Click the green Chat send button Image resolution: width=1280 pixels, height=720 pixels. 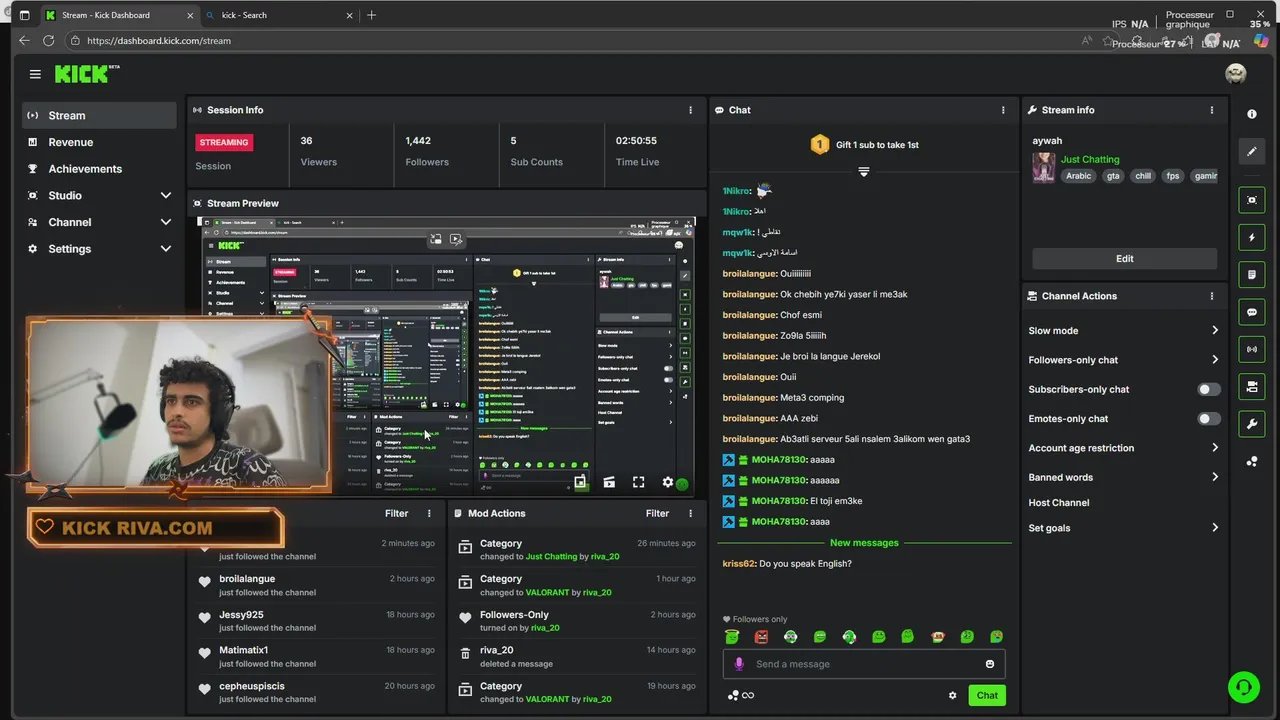[x=987, y=695]
